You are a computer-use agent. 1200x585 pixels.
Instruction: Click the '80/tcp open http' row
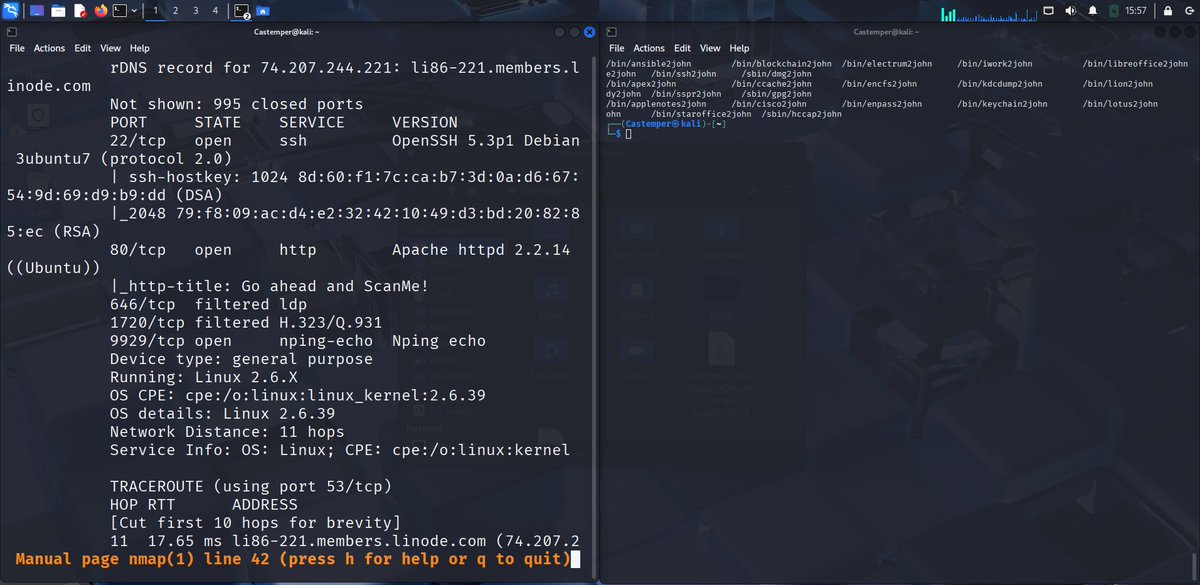coord(340,250)
